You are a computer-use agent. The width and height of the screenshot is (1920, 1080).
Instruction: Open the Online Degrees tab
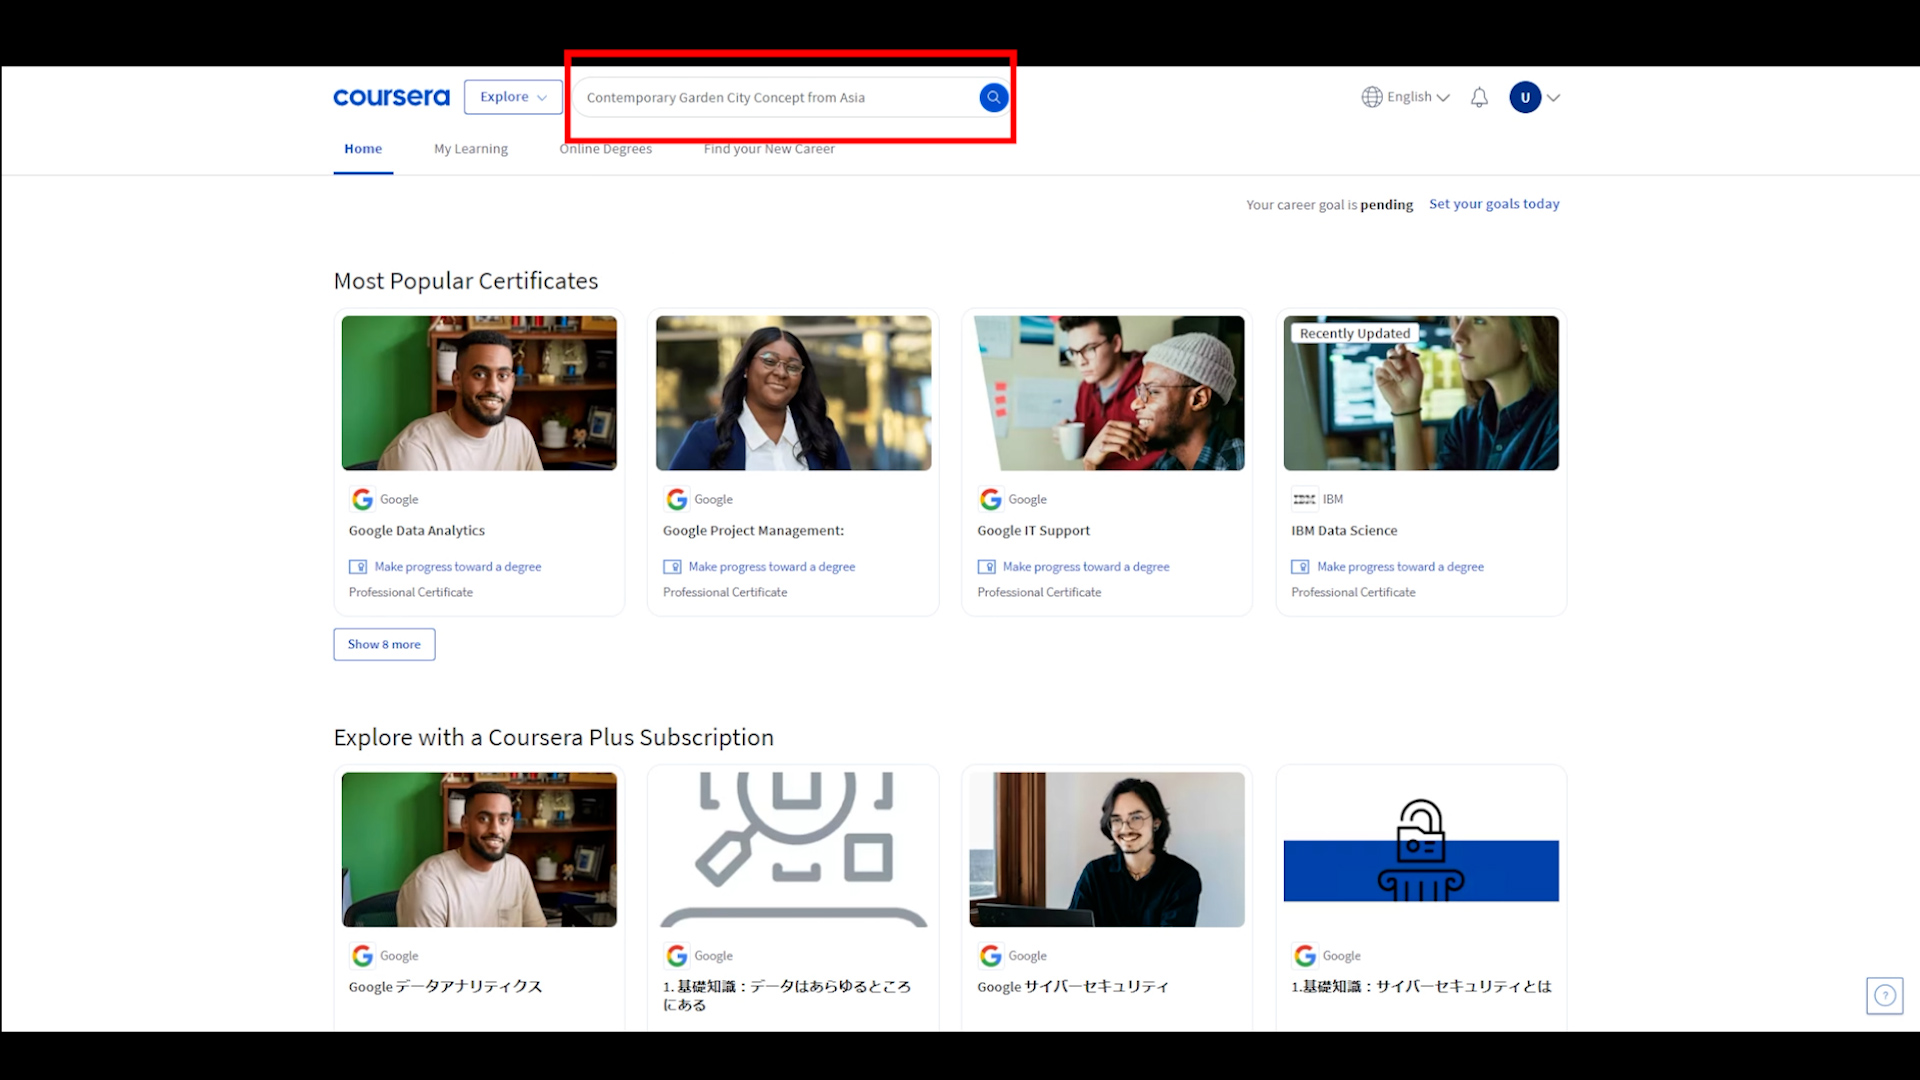(x=605, y=149)
